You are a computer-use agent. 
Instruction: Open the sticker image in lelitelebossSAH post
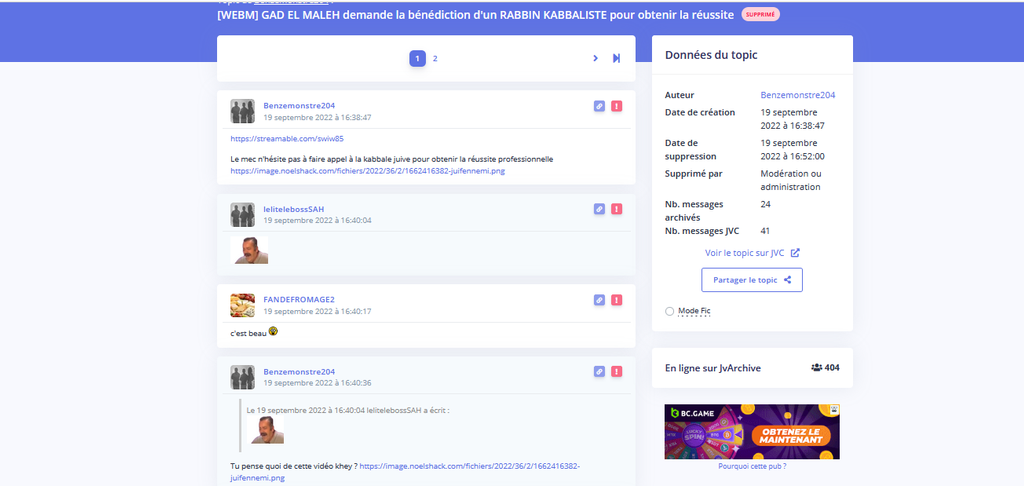tap(249, 250)
